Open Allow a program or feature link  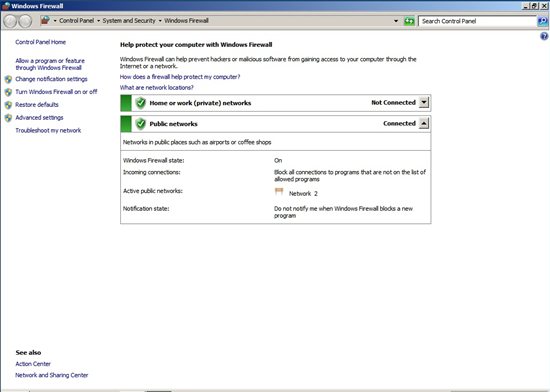50,64
